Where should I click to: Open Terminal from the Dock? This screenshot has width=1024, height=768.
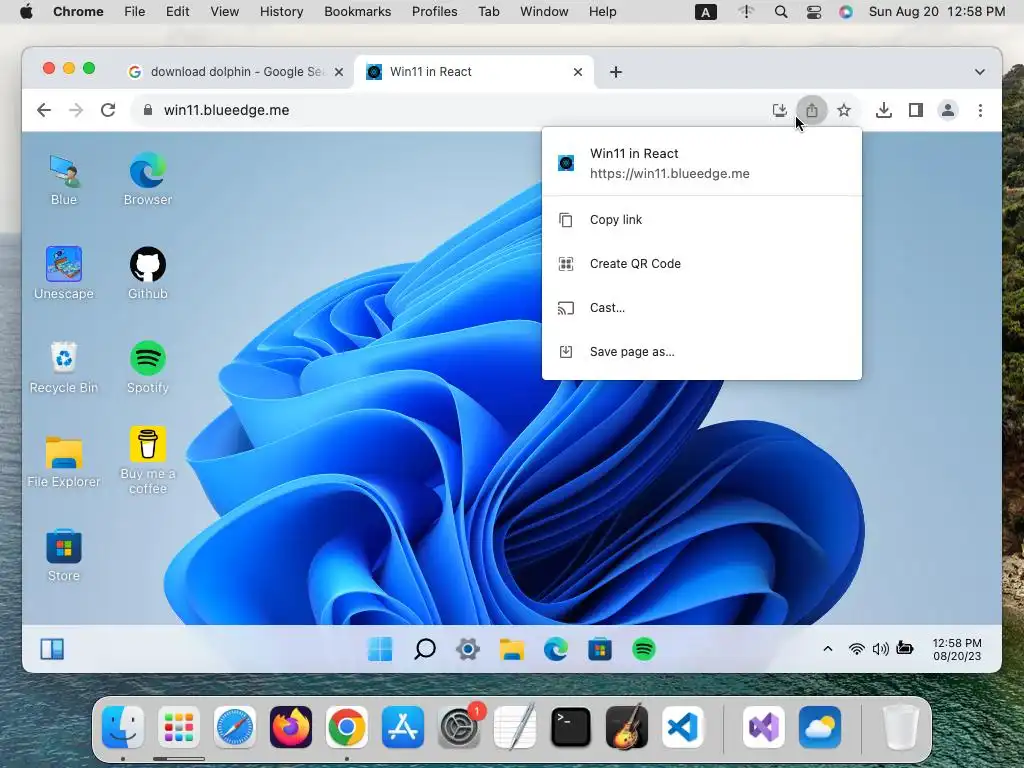[x=571, y=727]
